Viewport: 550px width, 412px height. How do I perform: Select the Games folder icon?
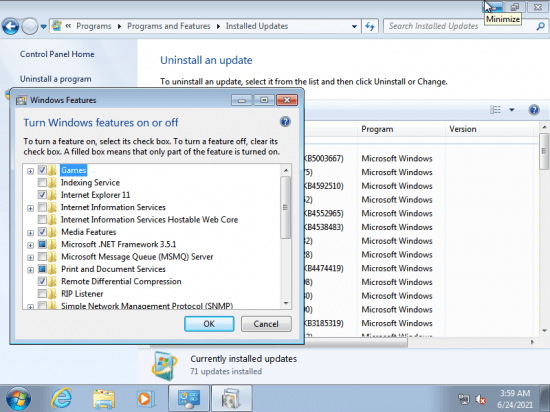pos(52,170)
